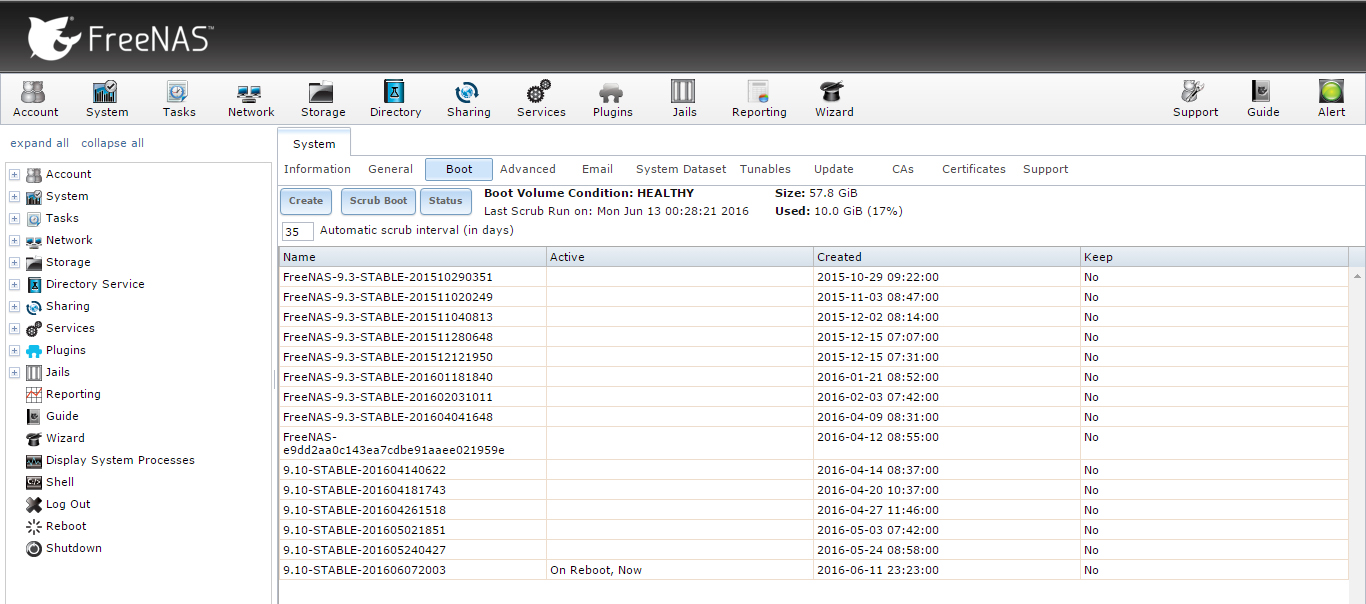This screenshot has height=604, width=1366.
Task: Sort by the Keep column header
Action: 1214,257
